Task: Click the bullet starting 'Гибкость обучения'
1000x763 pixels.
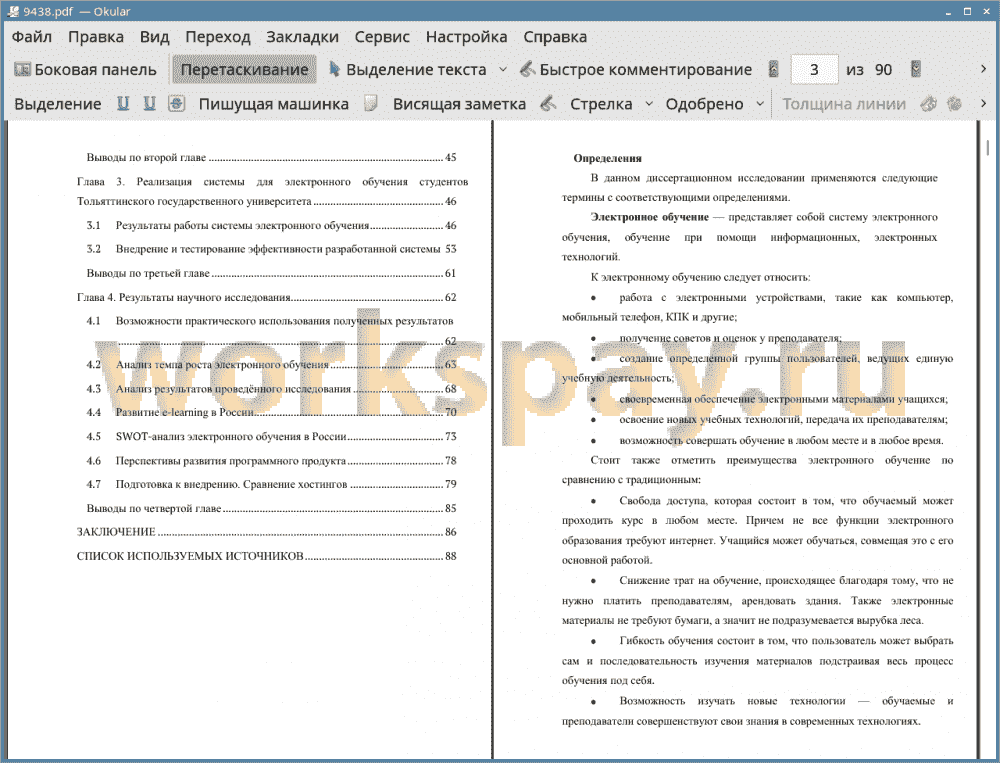Action: click(x=758, y=661)
